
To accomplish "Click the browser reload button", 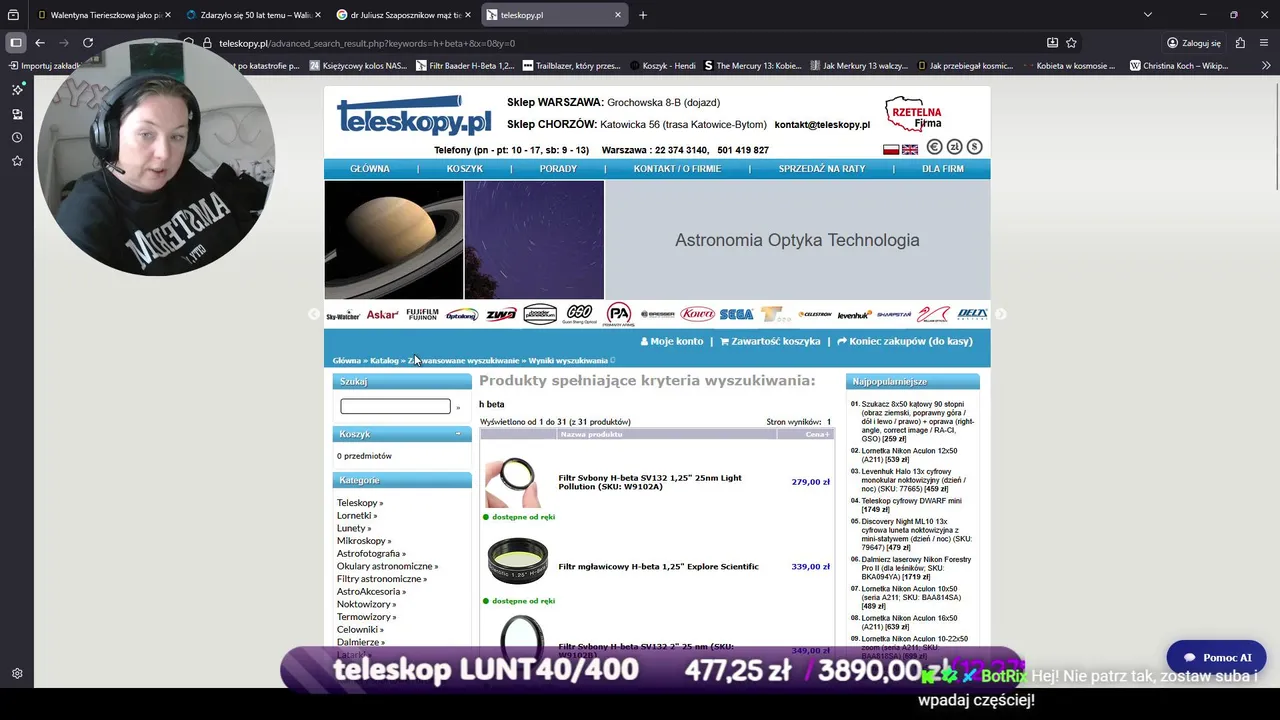I will pyautogui.click(x=88, y=43).
